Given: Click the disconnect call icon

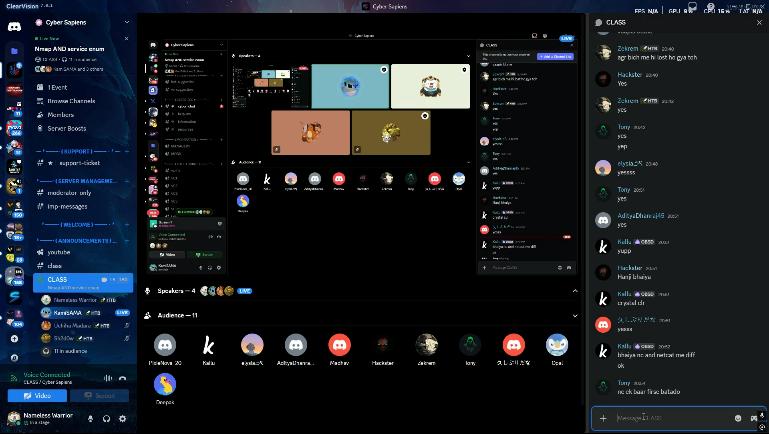Looking at the screenshot, I should 123,378.
